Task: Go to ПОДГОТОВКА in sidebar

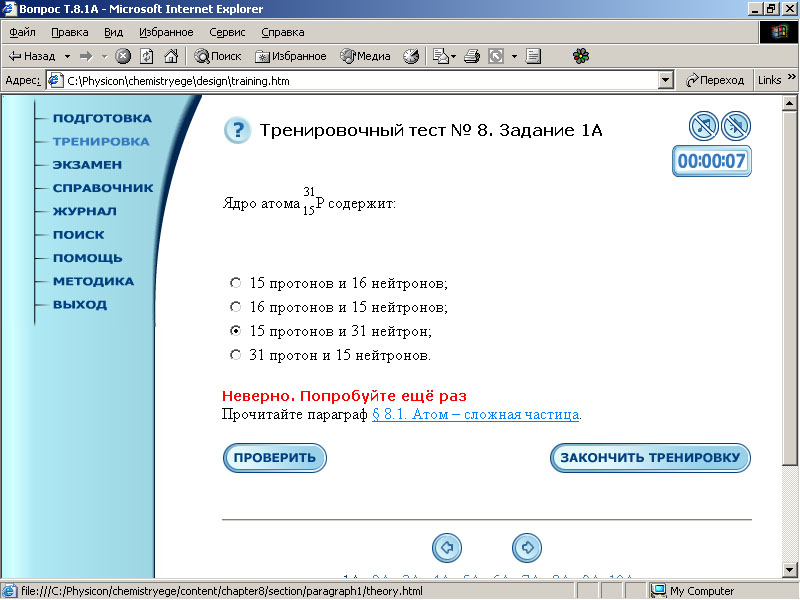Action: tap(102, 118)
